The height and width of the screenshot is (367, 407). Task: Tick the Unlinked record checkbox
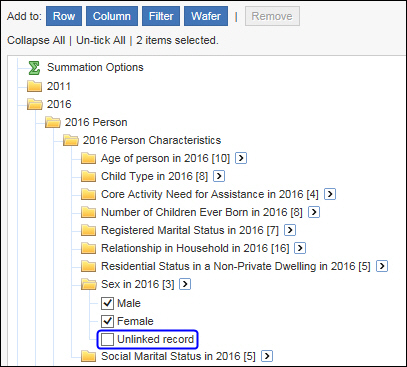click(x=107, y=339)
